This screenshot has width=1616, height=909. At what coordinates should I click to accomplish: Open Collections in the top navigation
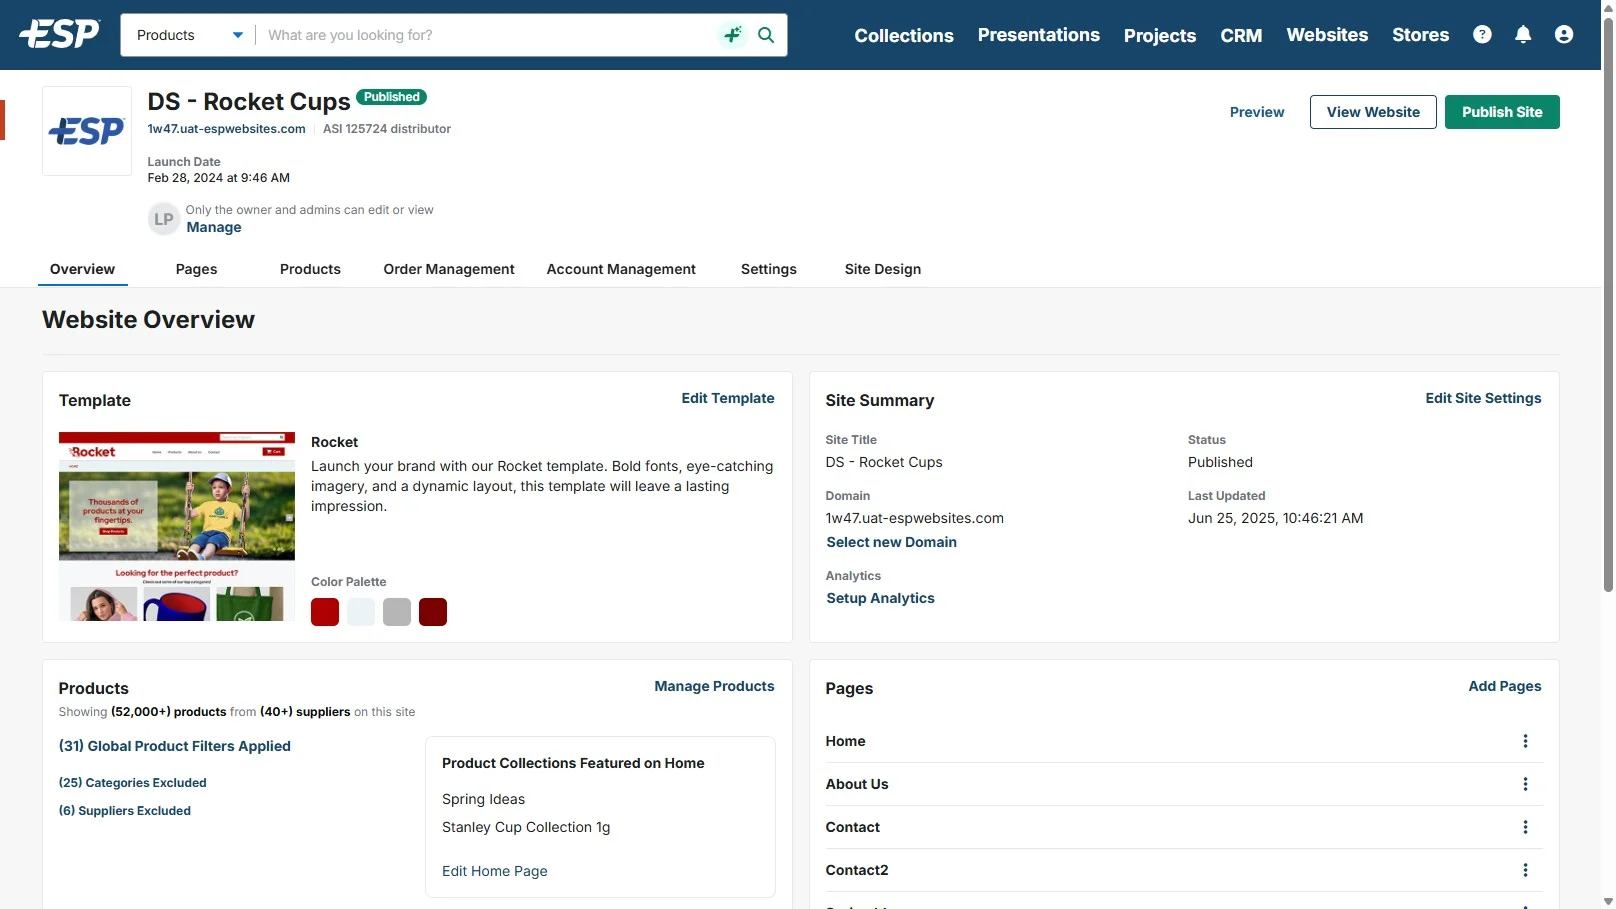904,35
